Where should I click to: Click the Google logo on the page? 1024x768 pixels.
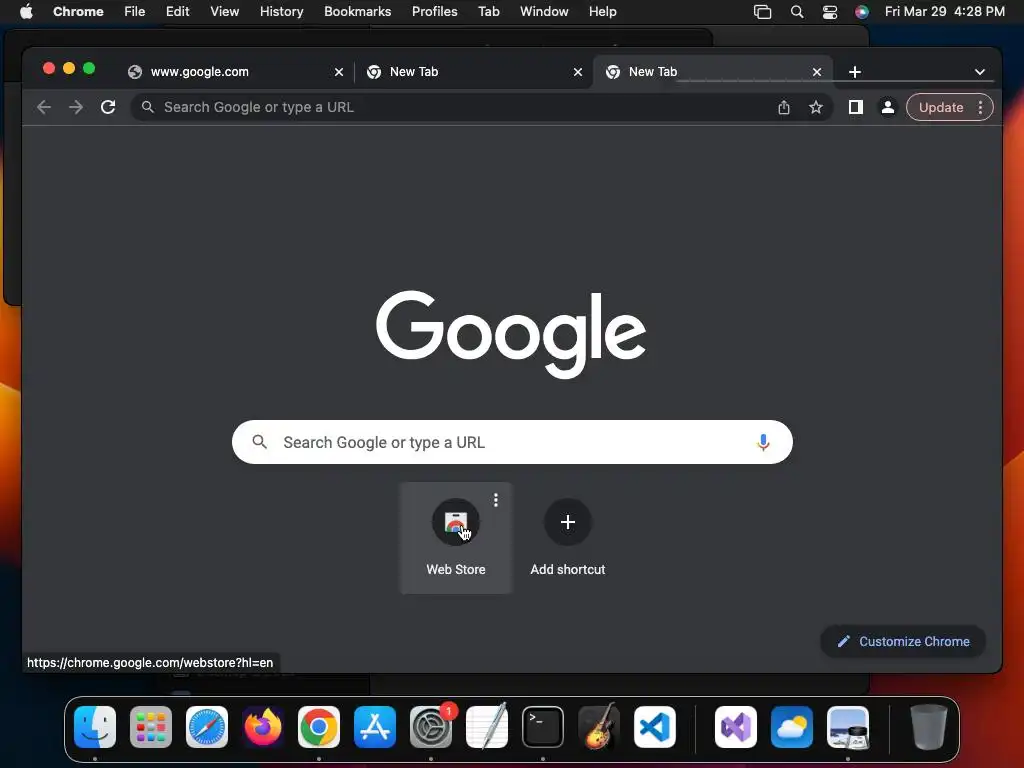pos(511,334)
